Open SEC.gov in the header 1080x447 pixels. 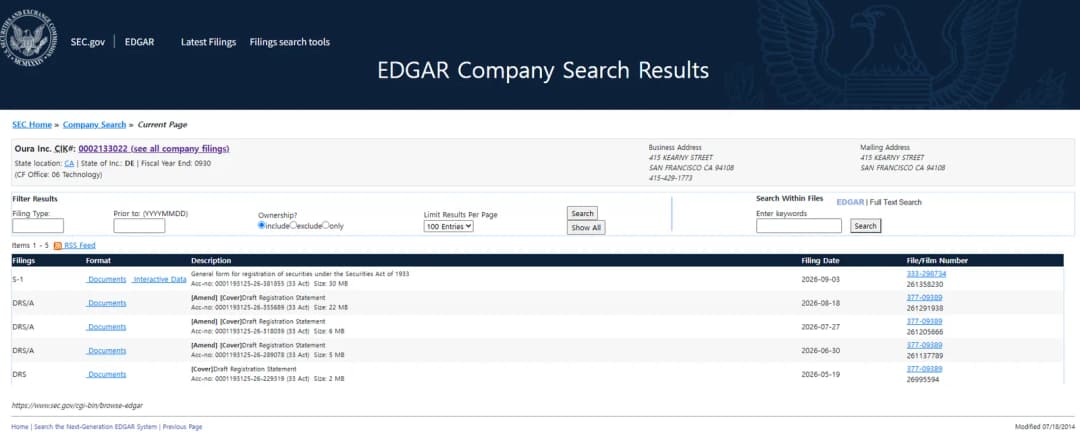tap(87, 42)
